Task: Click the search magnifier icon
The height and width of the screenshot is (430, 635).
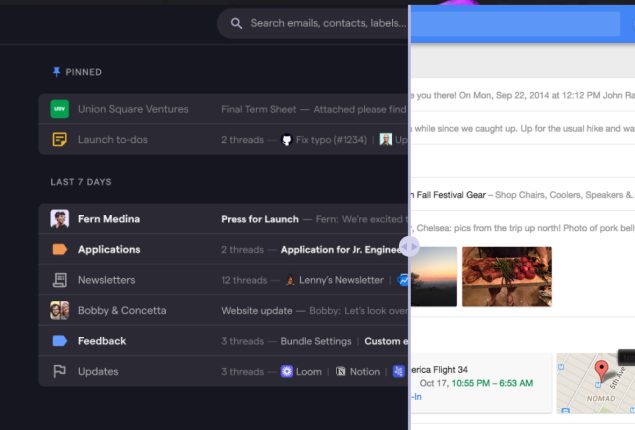Action: coord(237,23)
